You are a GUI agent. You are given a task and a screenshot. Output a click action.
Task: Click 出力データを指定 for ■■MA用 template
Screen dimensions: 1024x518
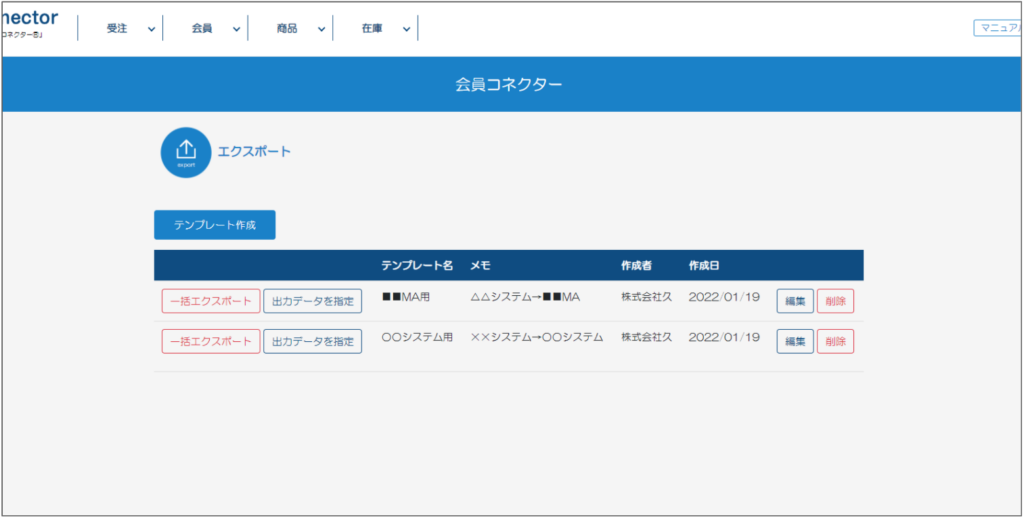click(x=313, y=301)
